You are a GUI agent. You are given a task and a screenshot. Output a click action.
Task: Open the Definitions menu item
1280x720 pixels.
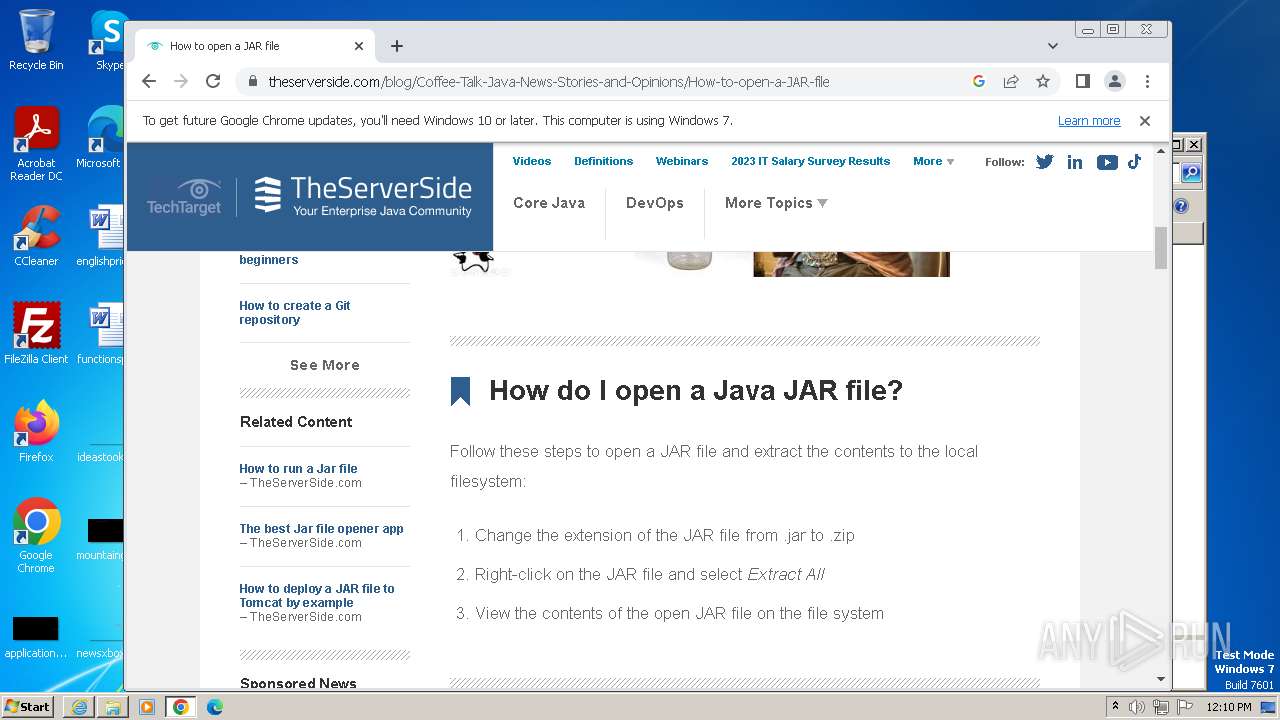603,161
